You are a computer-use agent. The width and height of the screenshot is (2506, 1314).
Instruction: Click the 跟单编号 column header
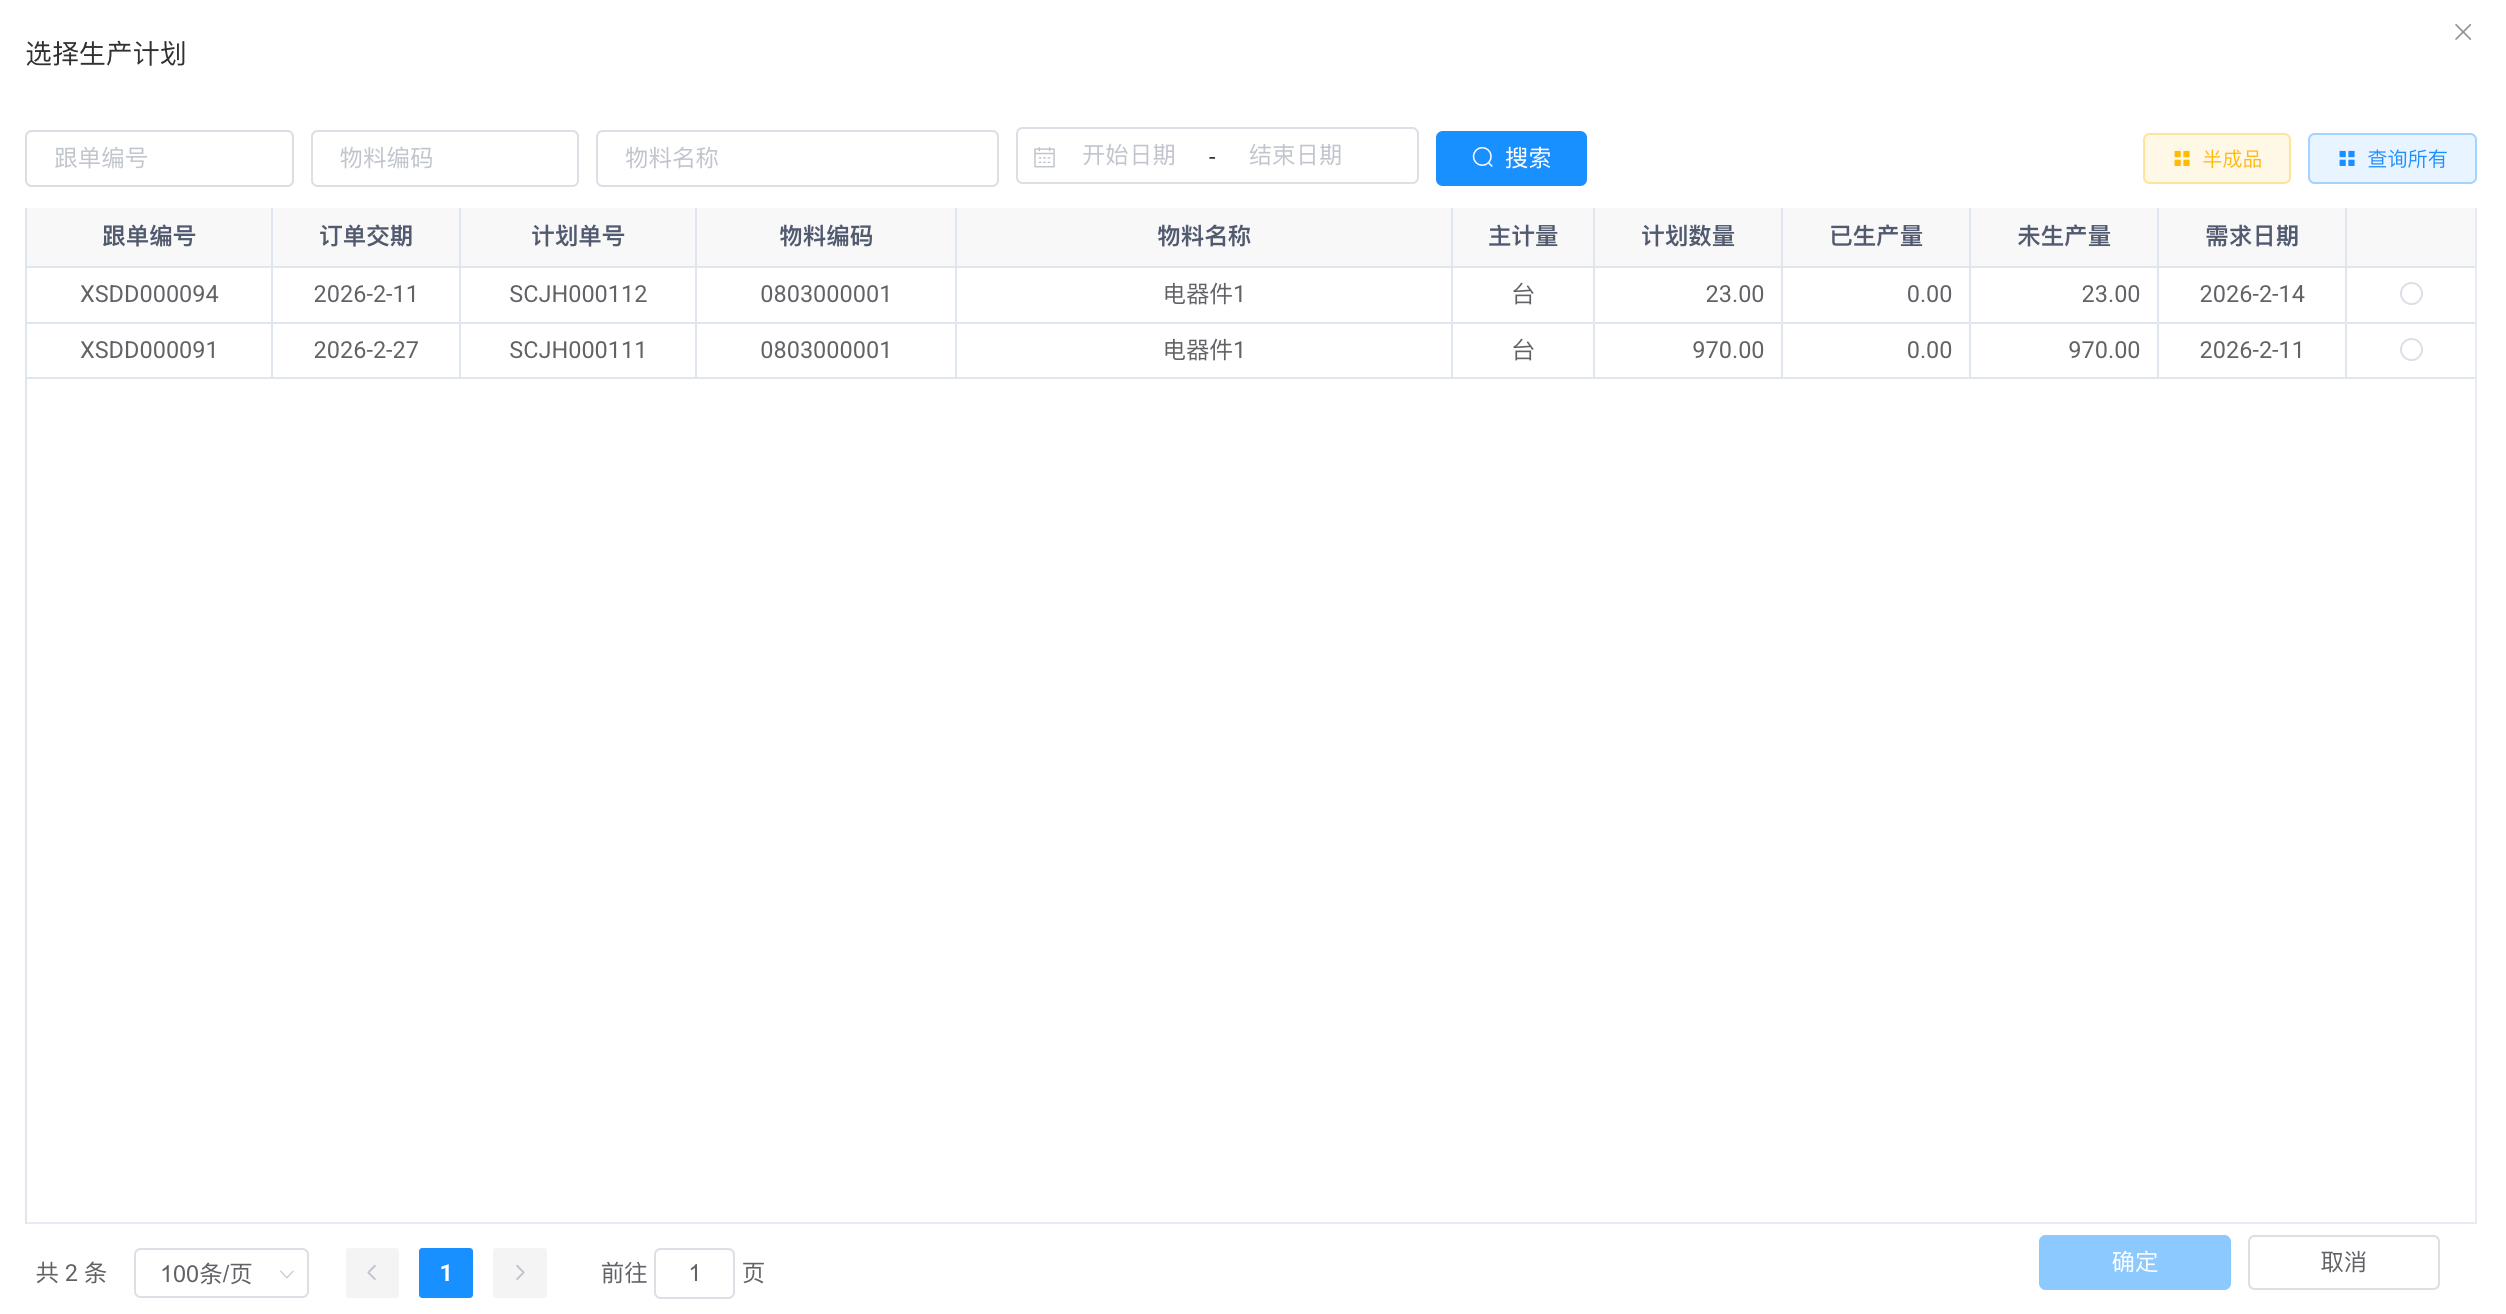pyautogui.click(x=148, y=237)
